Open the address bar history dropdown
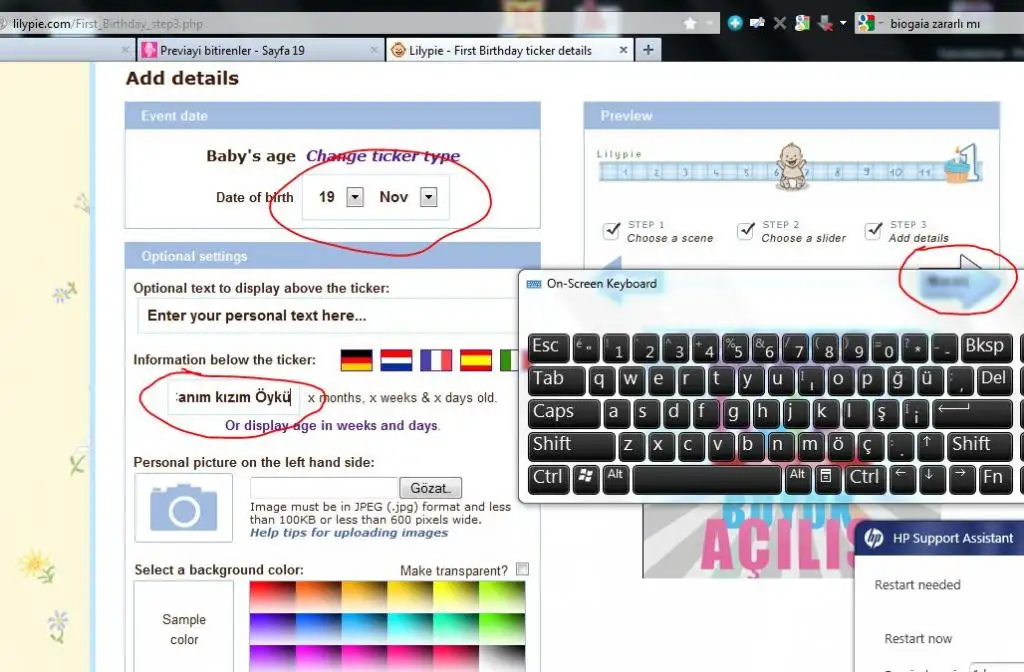Viewport: 1024px width, 672px height. 709,24
